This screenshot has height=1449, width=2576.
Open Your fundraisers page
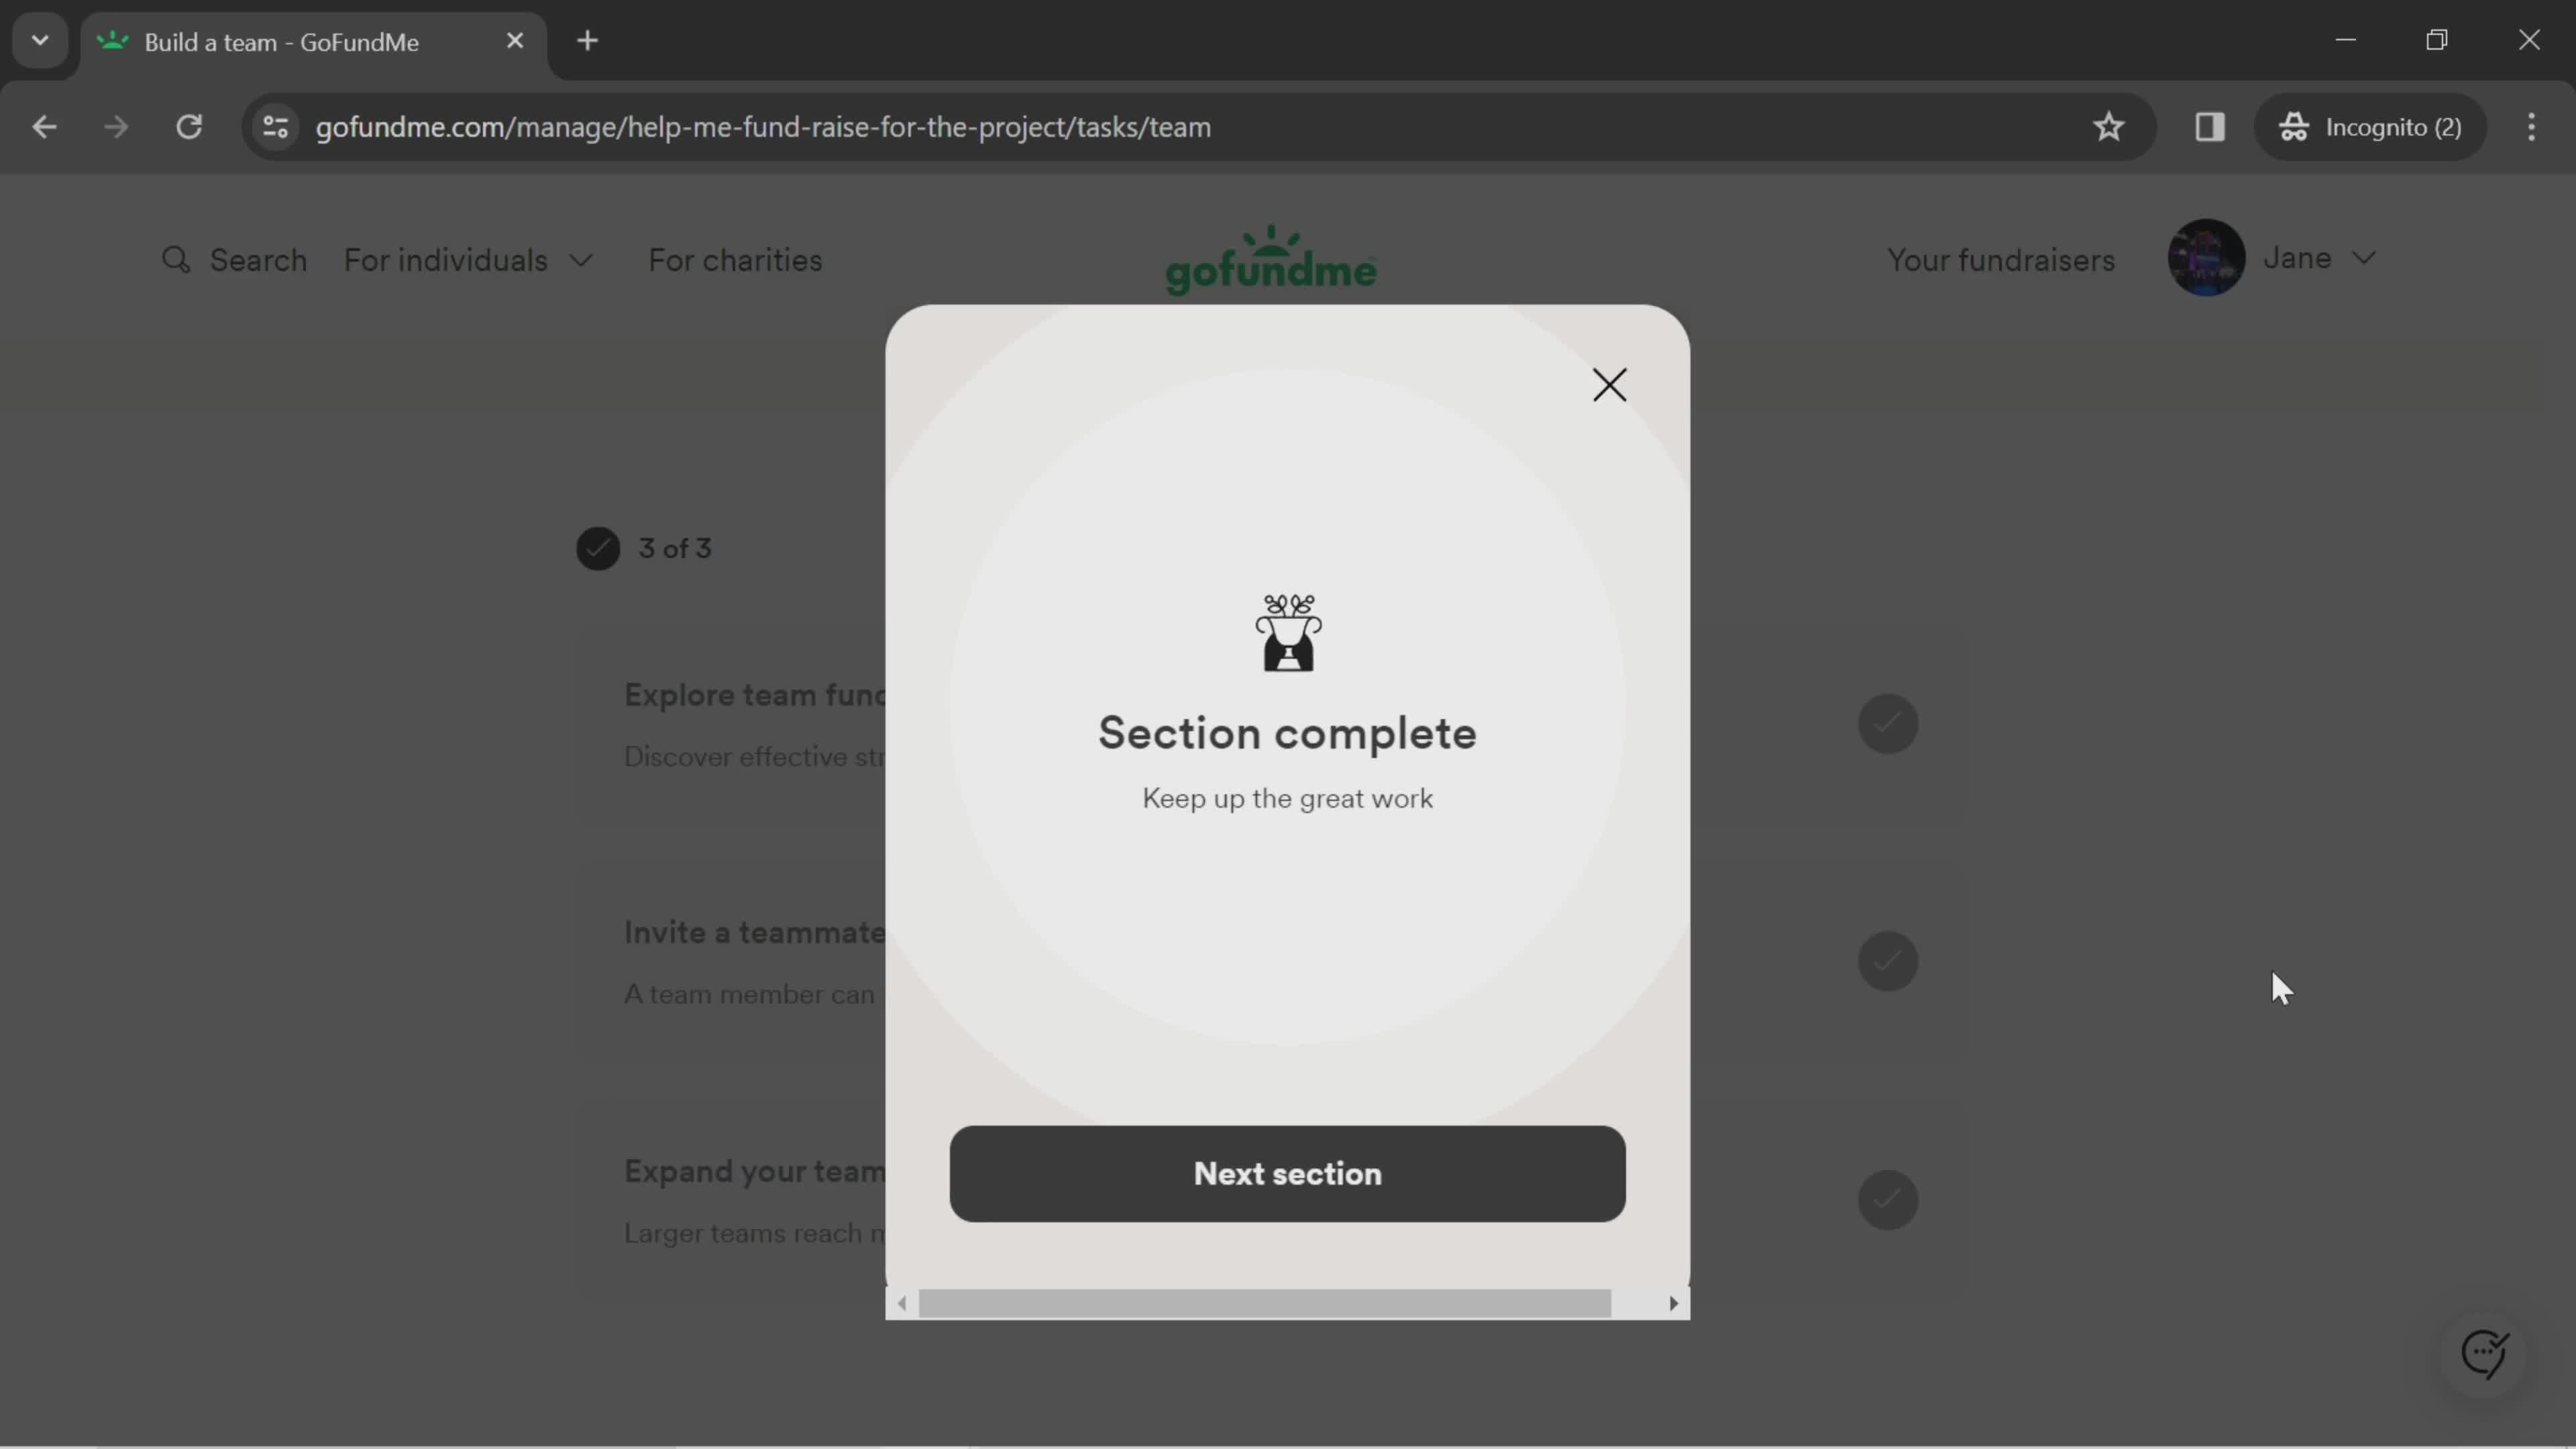tap(2001, 258)
